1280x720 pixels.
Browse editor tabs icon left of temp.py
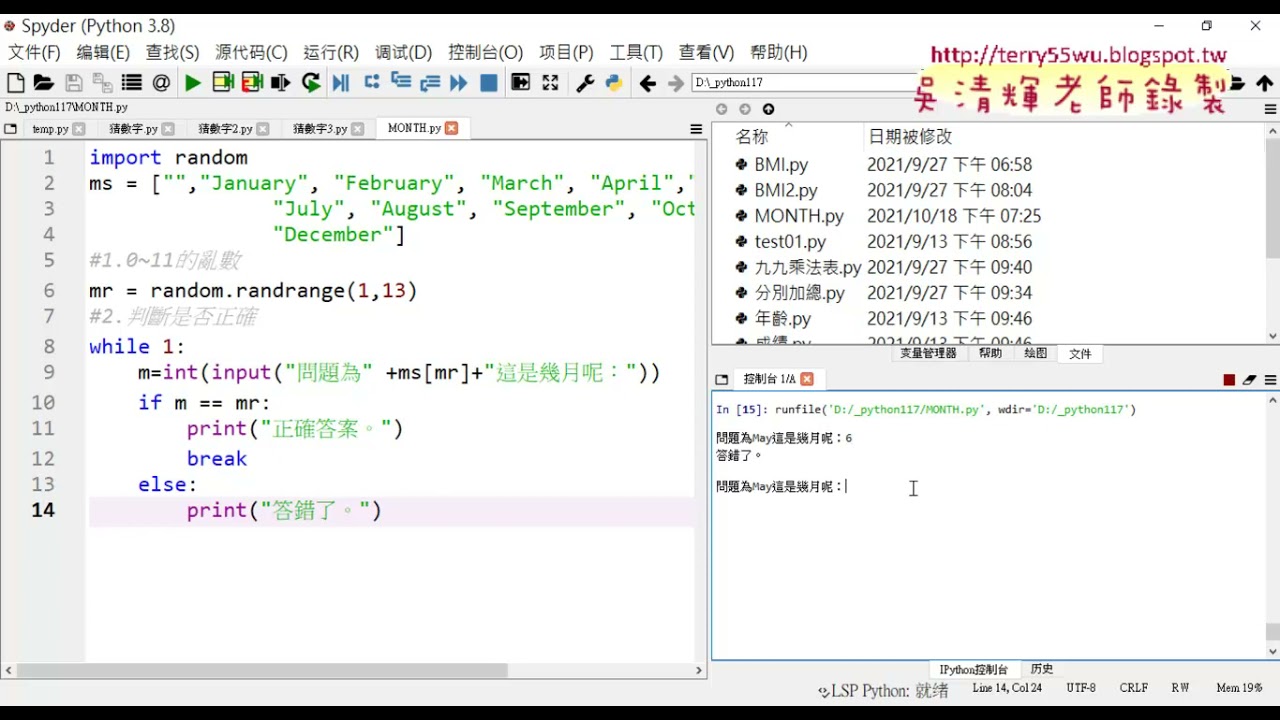click(x=11, y=129)
